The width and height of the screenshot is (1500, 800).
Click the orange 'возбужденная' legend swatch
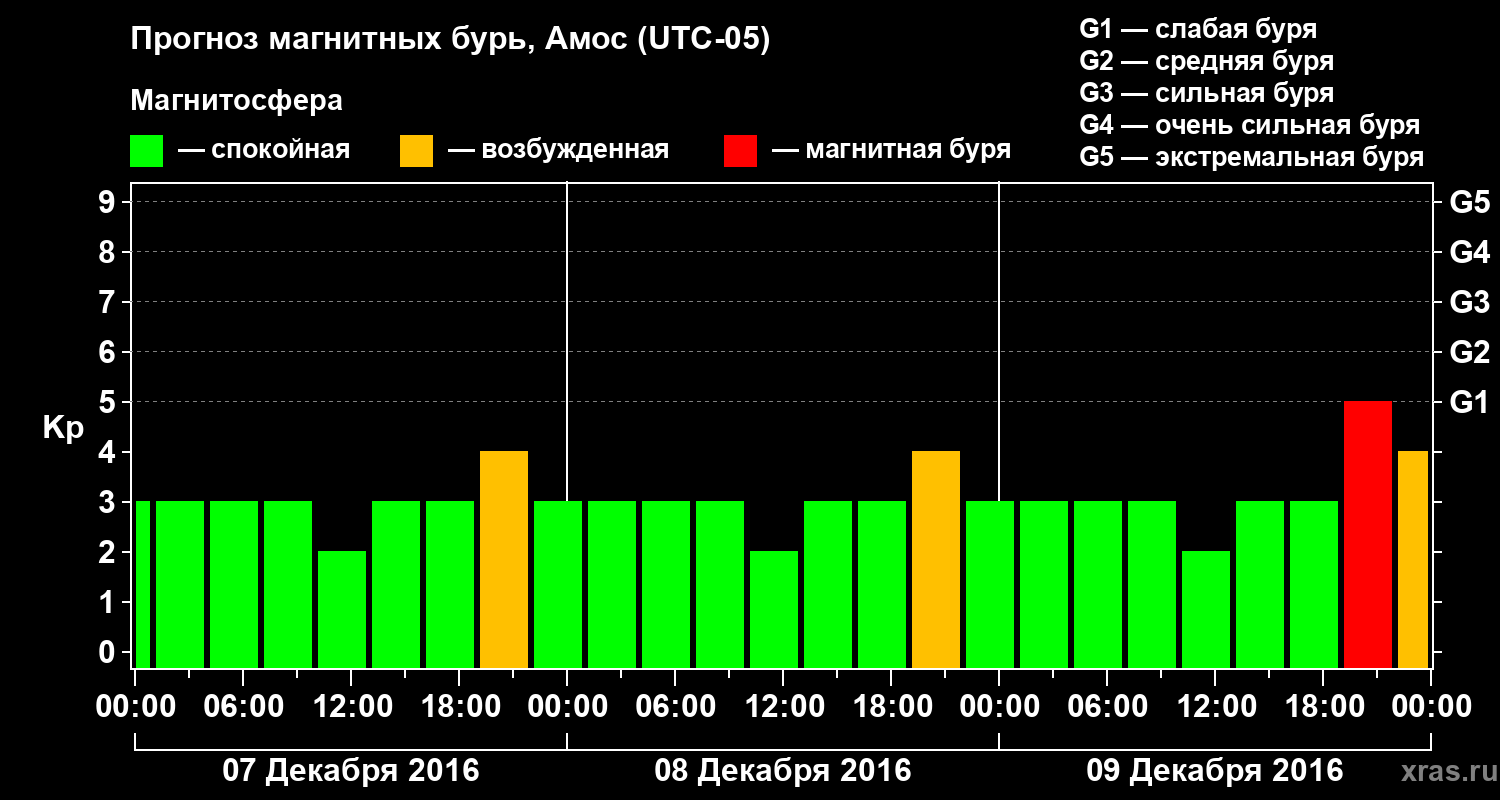pyautogui.click(x=416, y=151)
